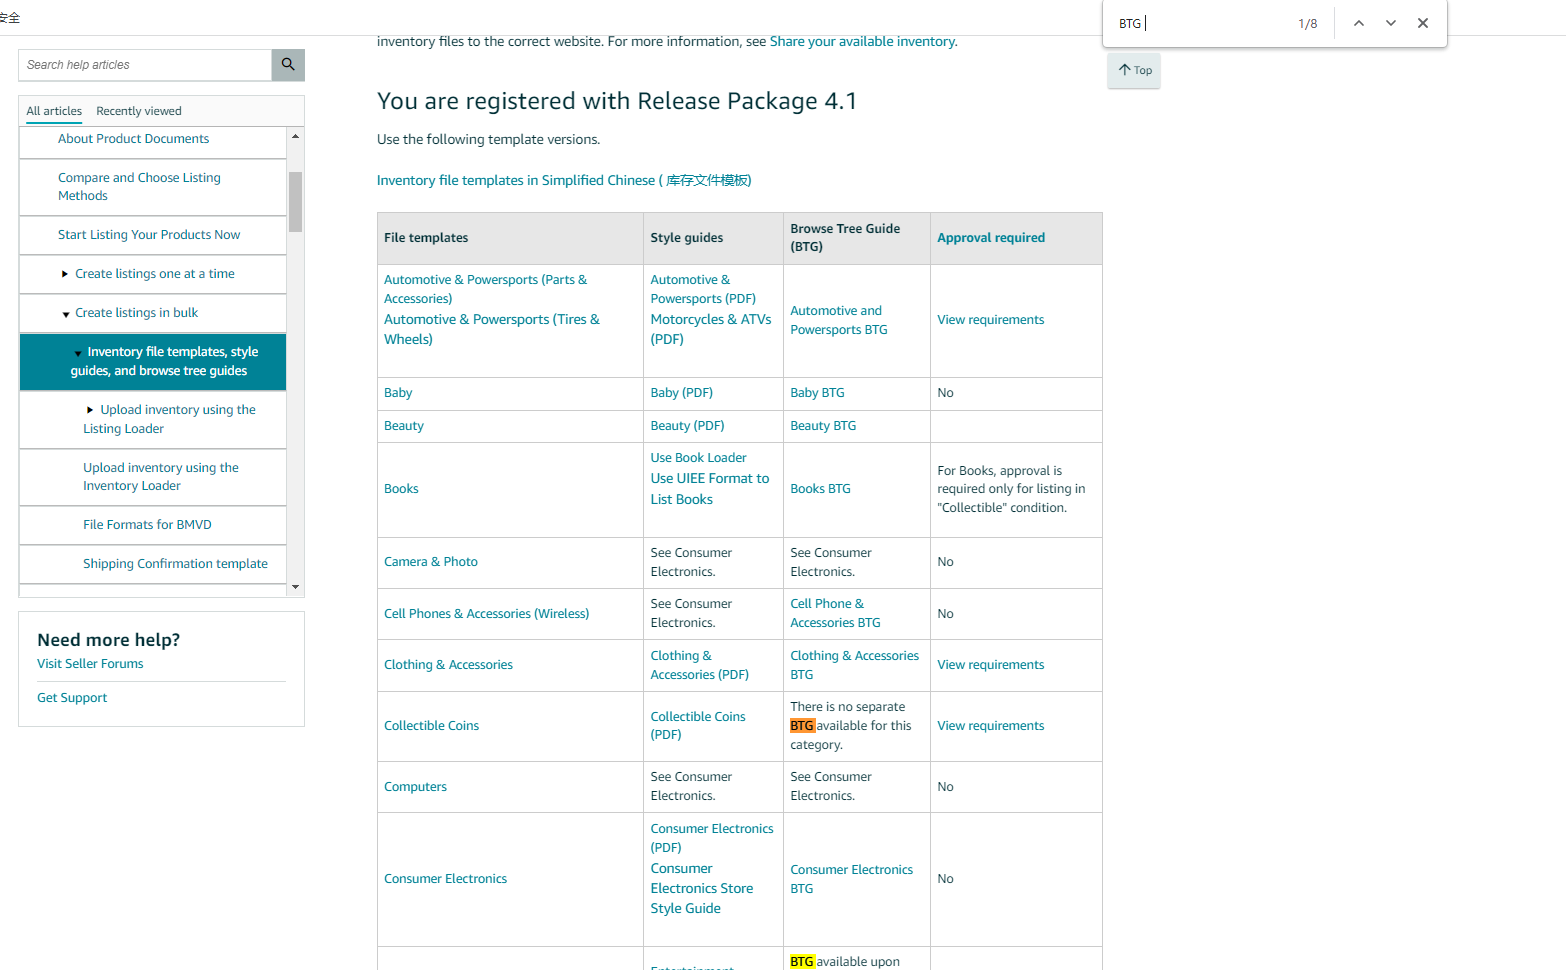Click Use UIEE Format to List Books
Image resolution: width=1566 pixels, height=970 pixels.
click(x=710, y=489)
